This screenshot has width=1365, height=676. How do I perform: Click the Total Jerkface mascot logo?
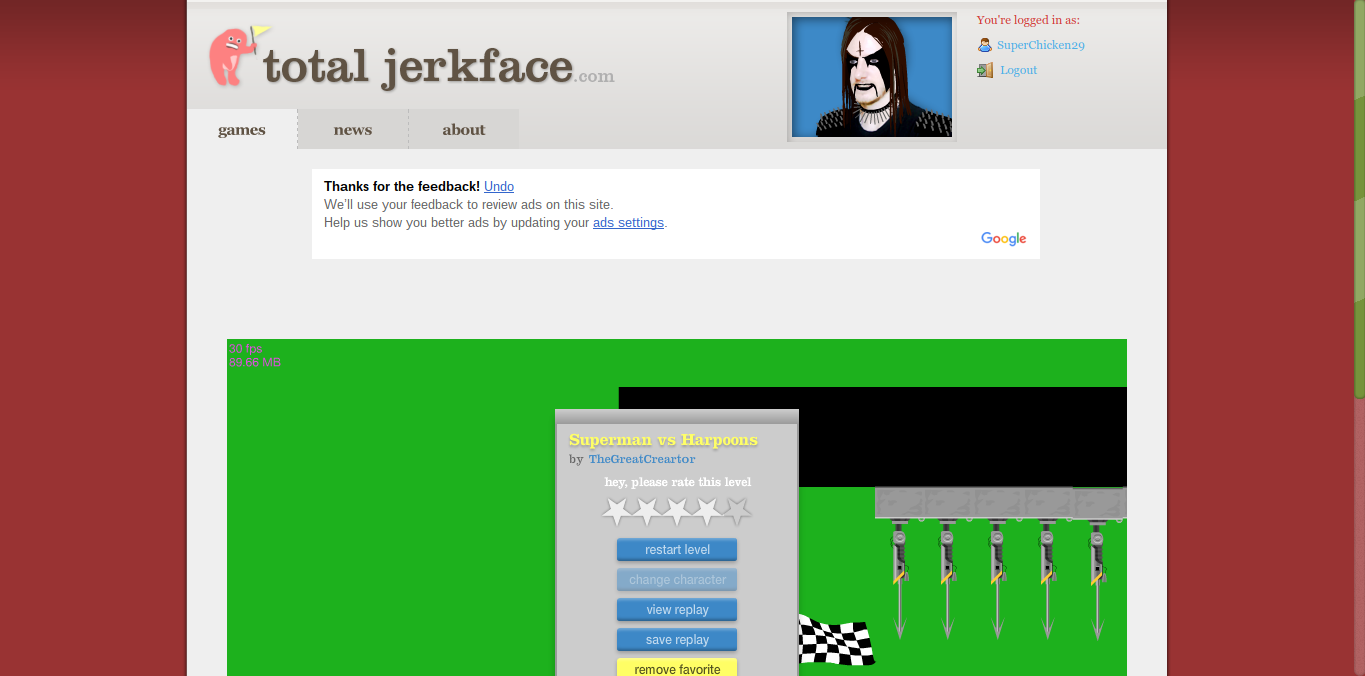pyautogui.click(x=229, y=57)
